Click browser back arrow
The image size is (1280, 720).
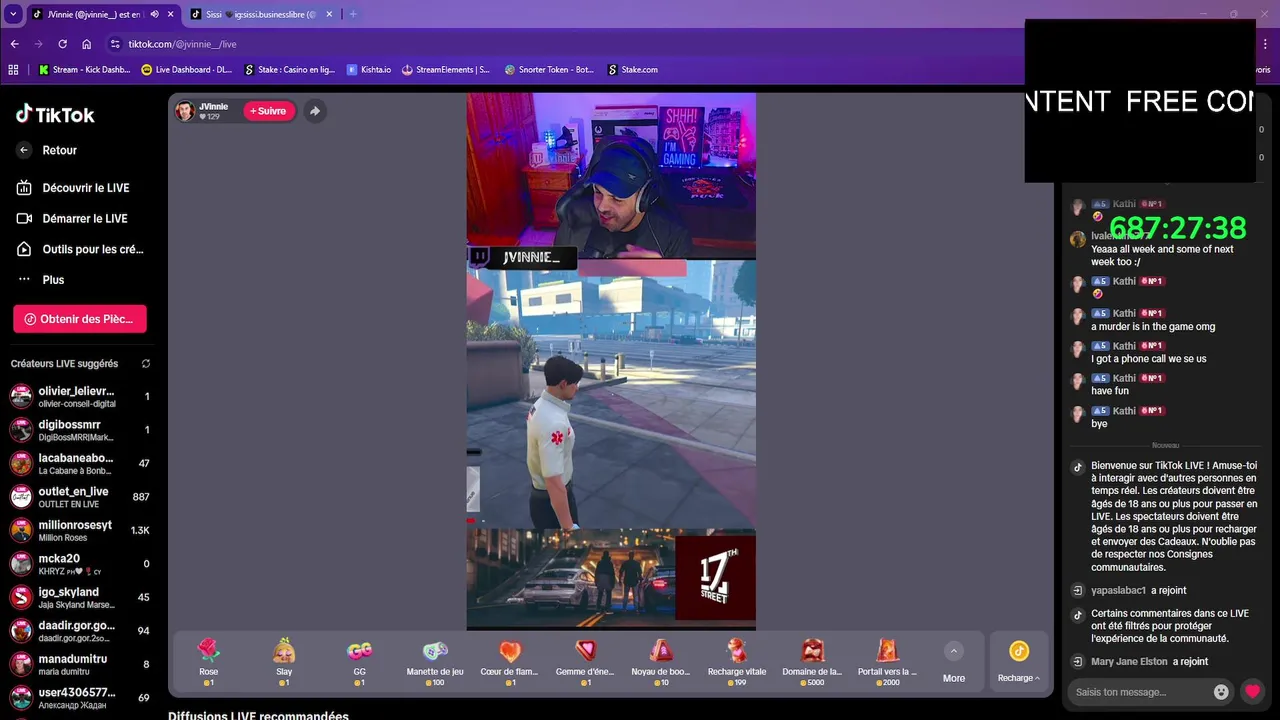pyautogui.click(x=14, y=44)
